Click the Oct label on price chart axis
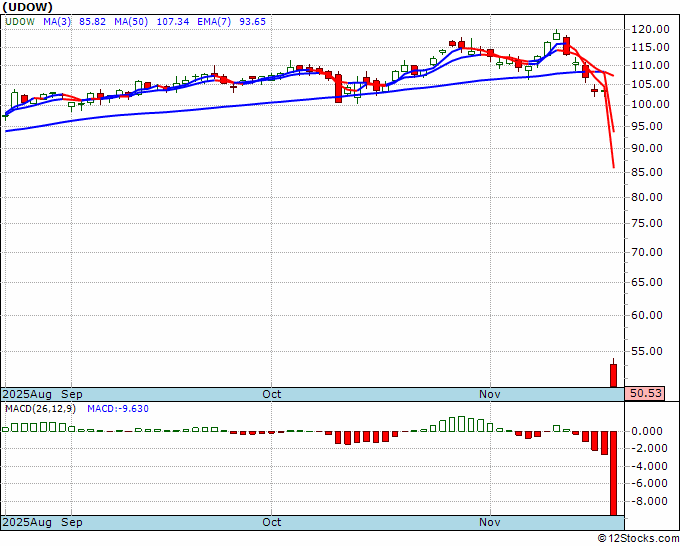 point(272,394)
